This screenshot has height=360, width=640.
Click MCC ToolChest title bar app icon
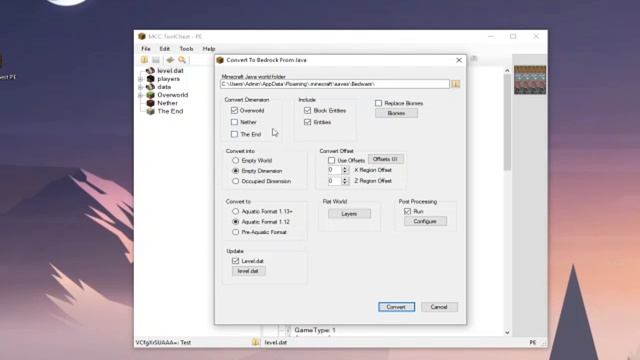(142, 36)
